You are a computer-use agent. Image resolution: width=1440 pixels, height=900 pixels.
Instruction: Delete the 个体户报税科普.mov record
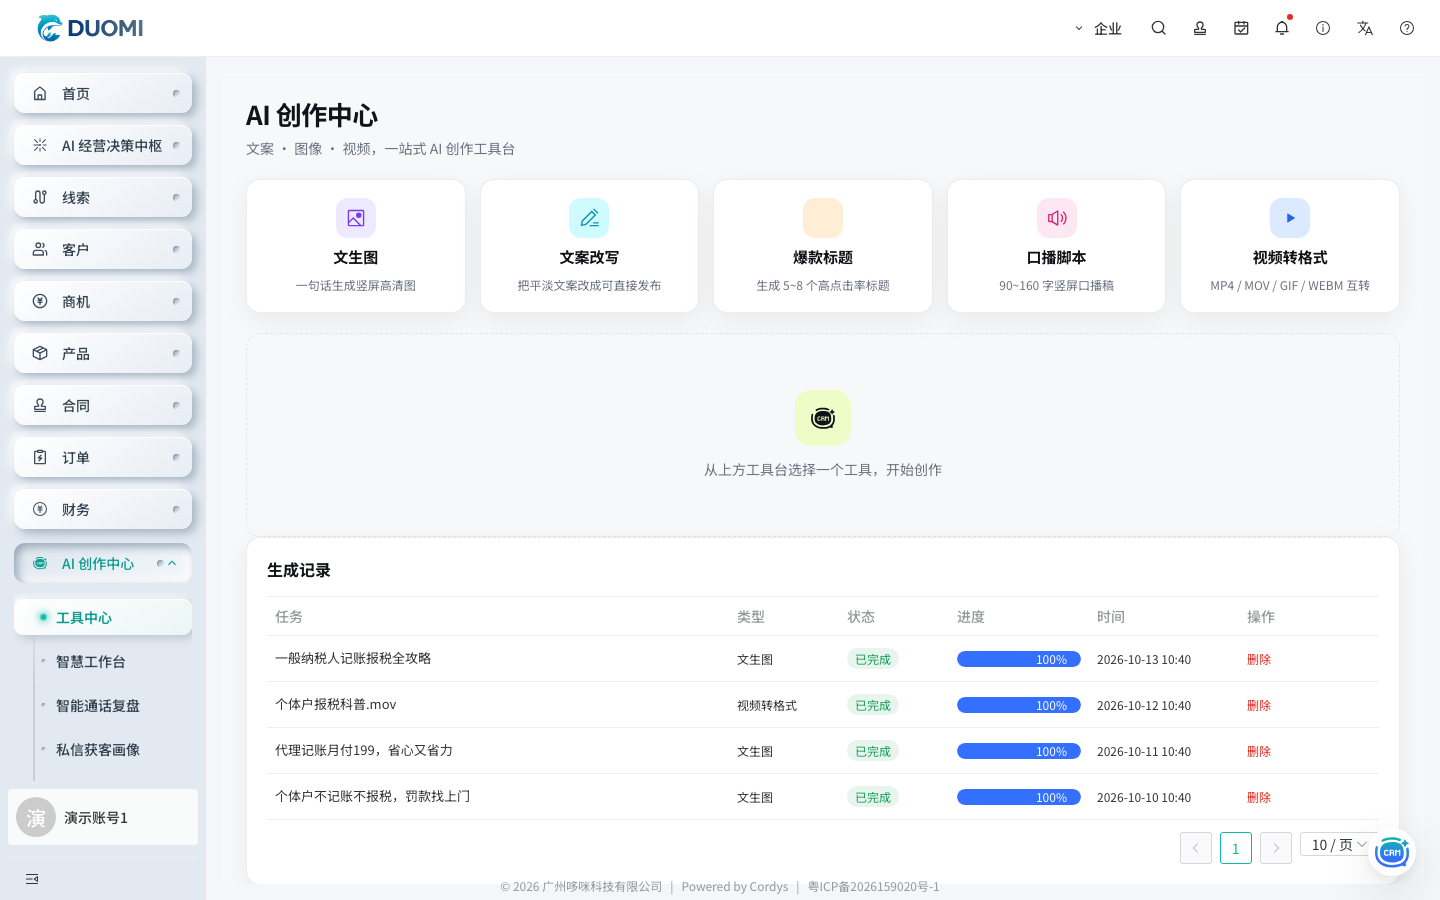[x=1259, y=706]
